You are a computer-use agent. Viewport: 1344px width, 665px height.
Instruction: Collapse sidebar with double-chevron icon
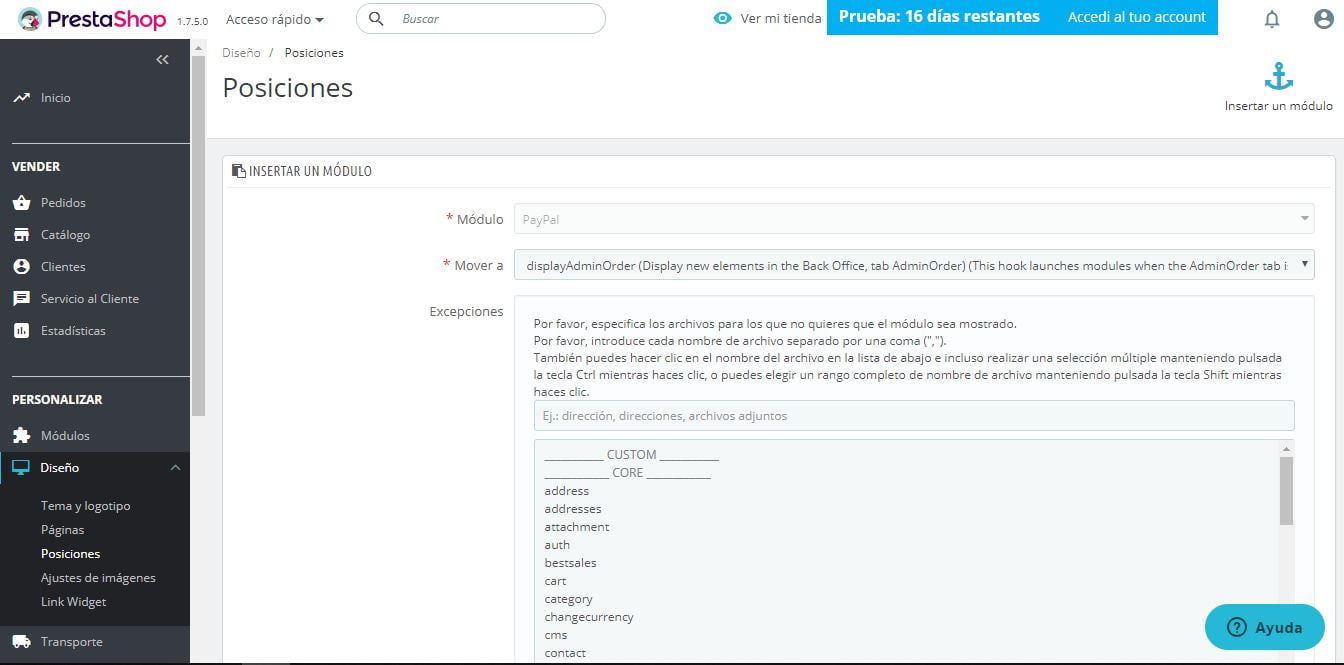click(163, 60)
